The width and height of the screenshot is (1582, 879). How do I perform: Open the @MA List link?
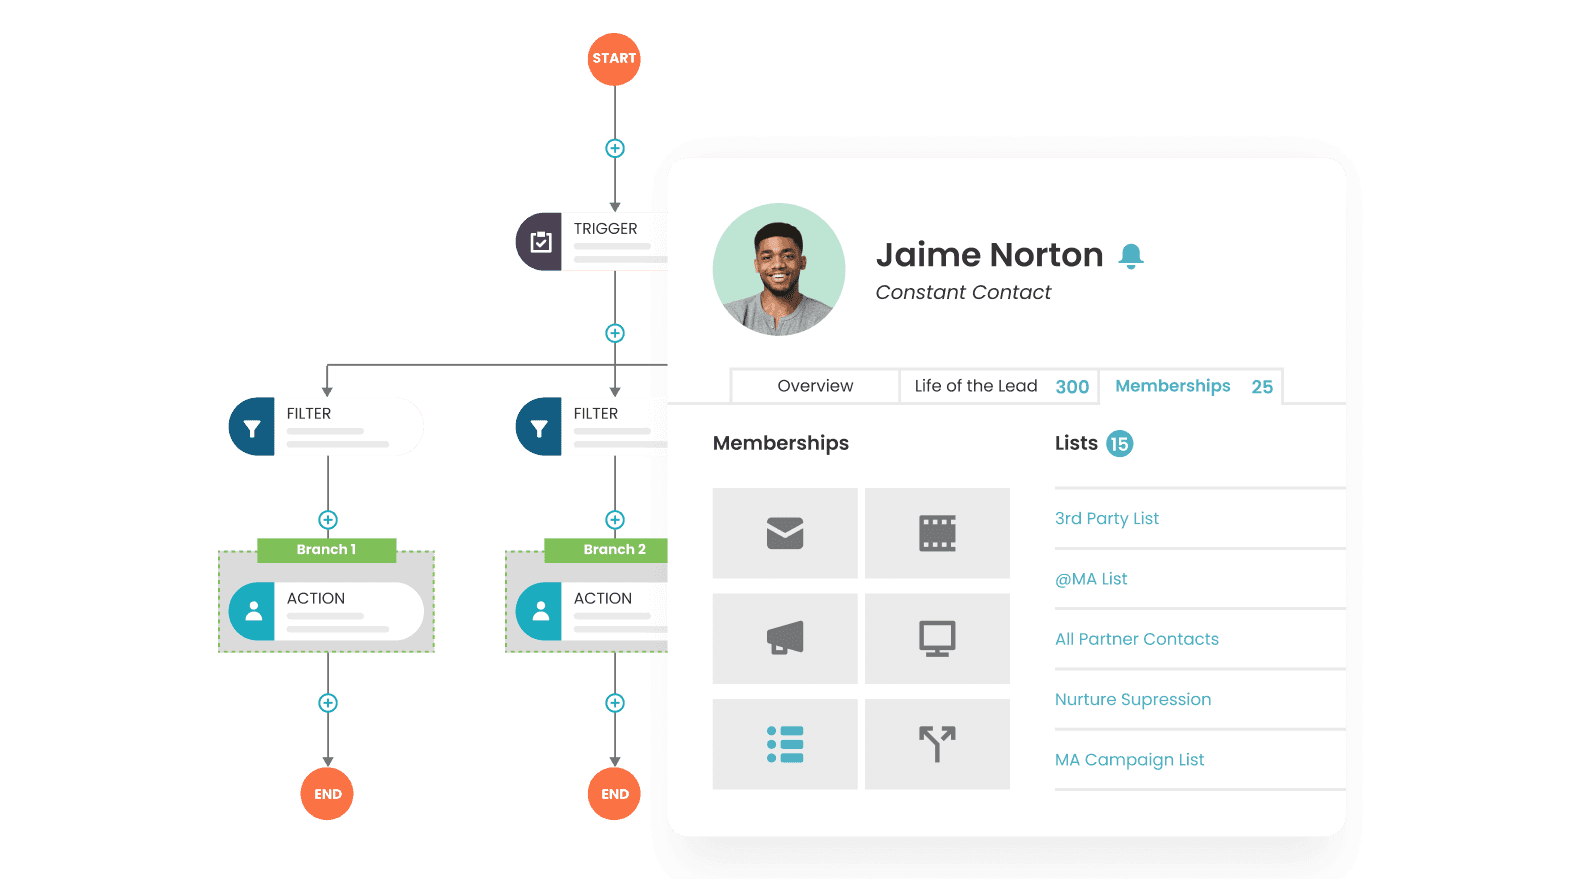1091,579
